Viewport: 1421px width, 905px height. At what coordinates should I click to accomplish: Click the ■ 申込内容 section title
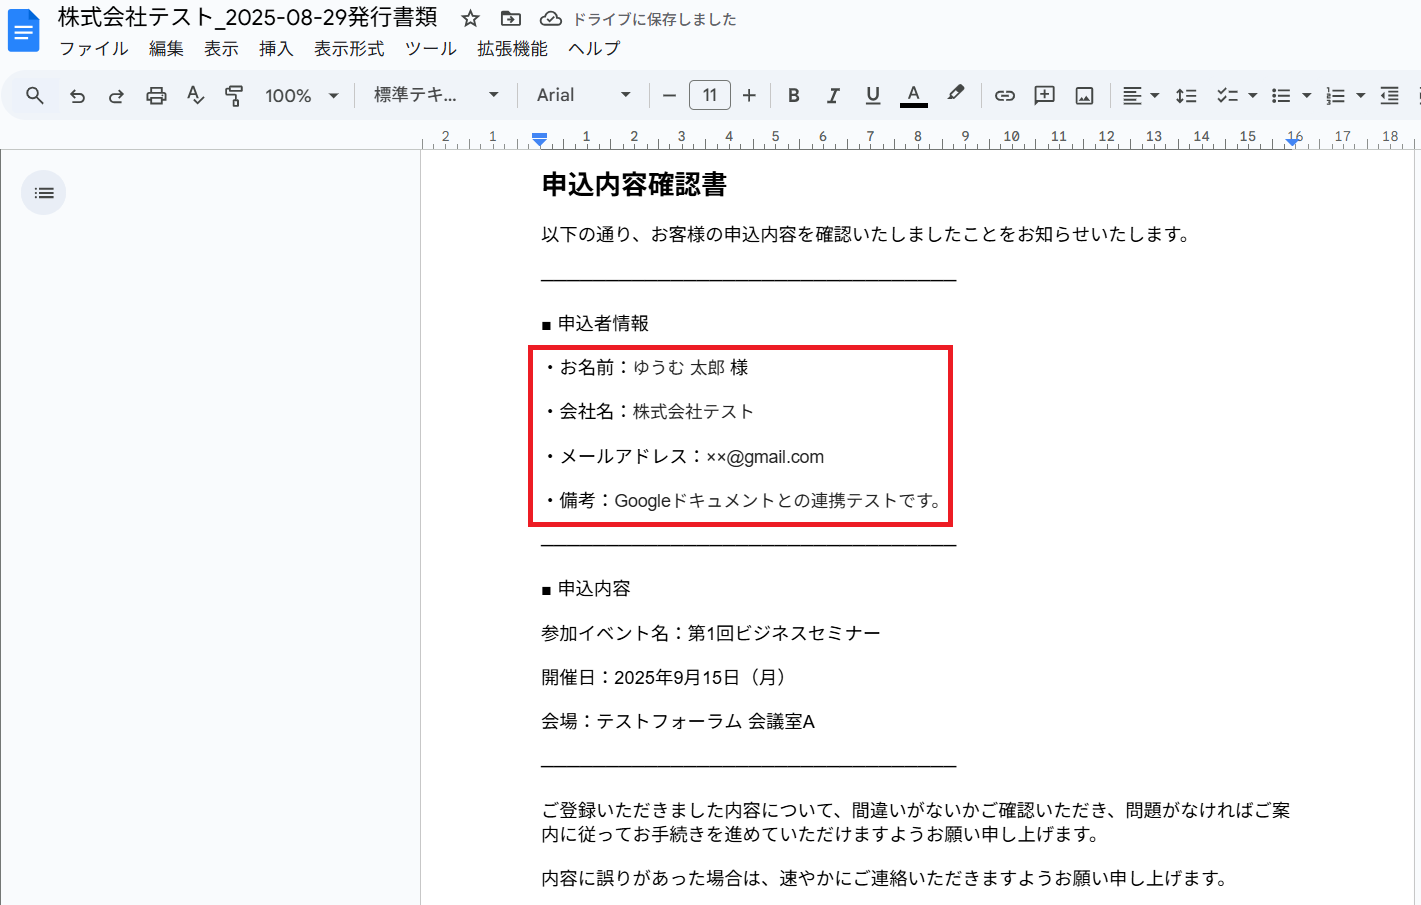(x=586, y=589)
